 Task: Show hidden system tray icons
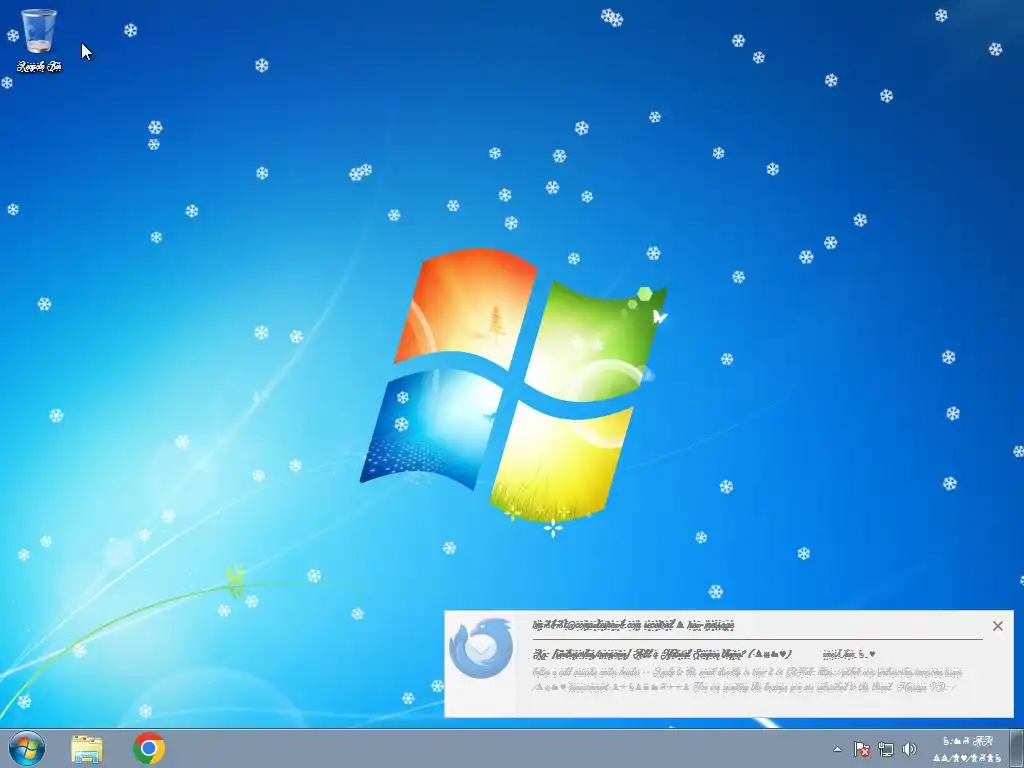[838, 749]
